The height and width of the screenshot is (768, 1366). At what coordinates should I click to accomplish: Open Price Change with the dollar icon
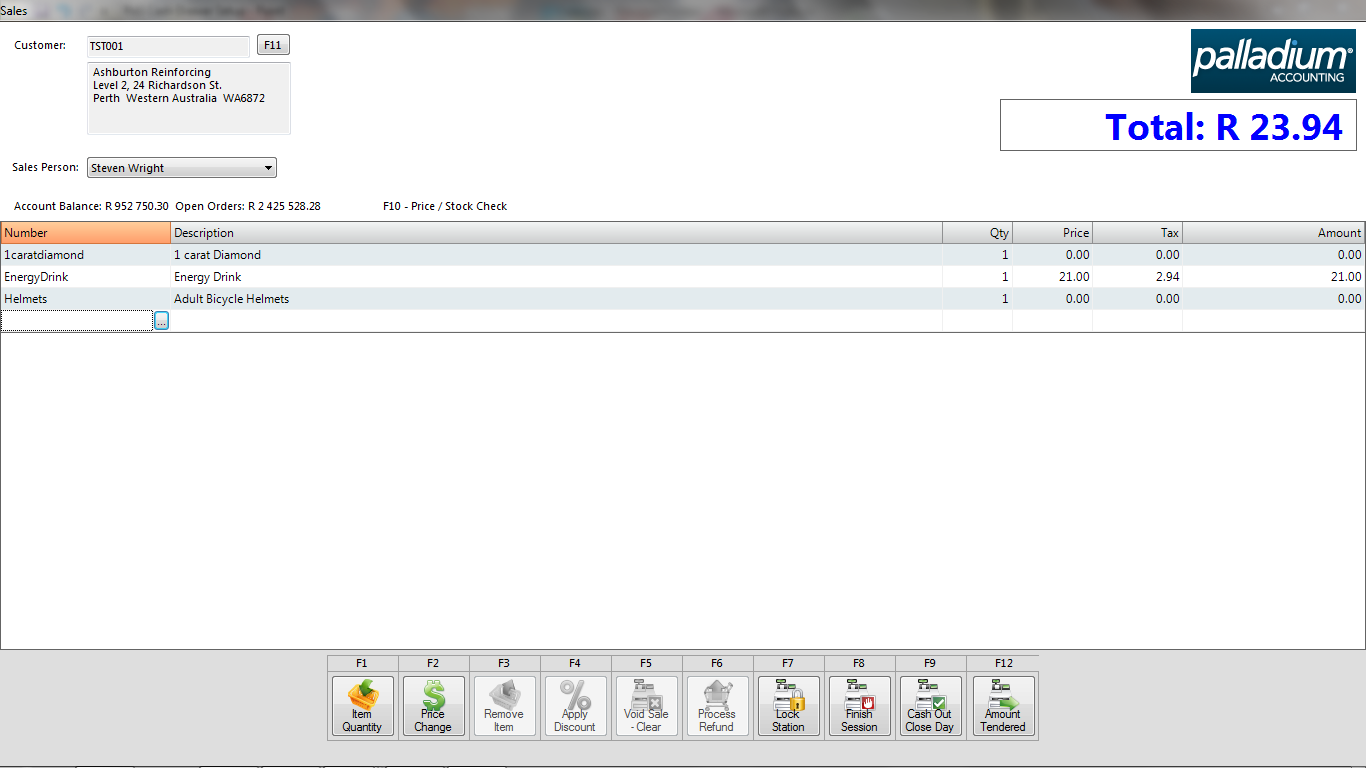pyautogui.click(x=433, y=706)
